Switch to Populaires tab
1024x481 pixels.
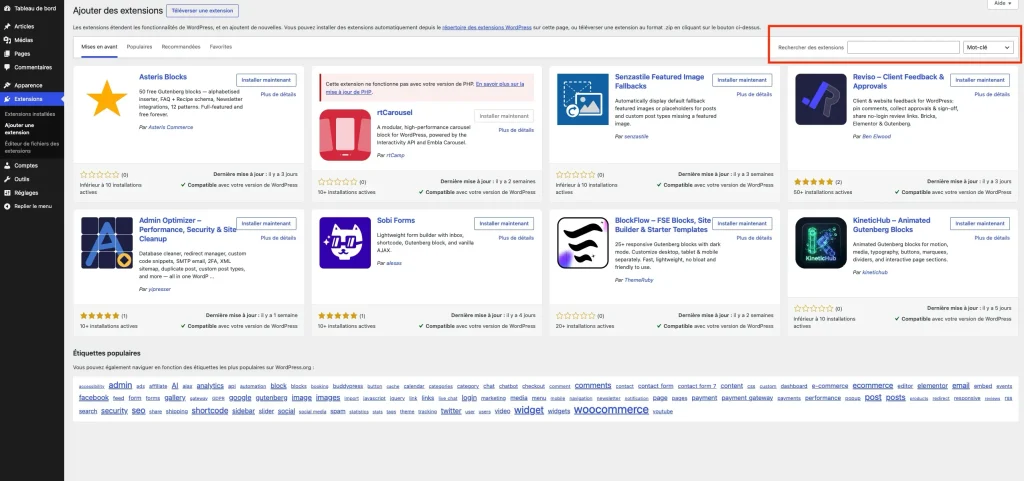tap(140, 47)
